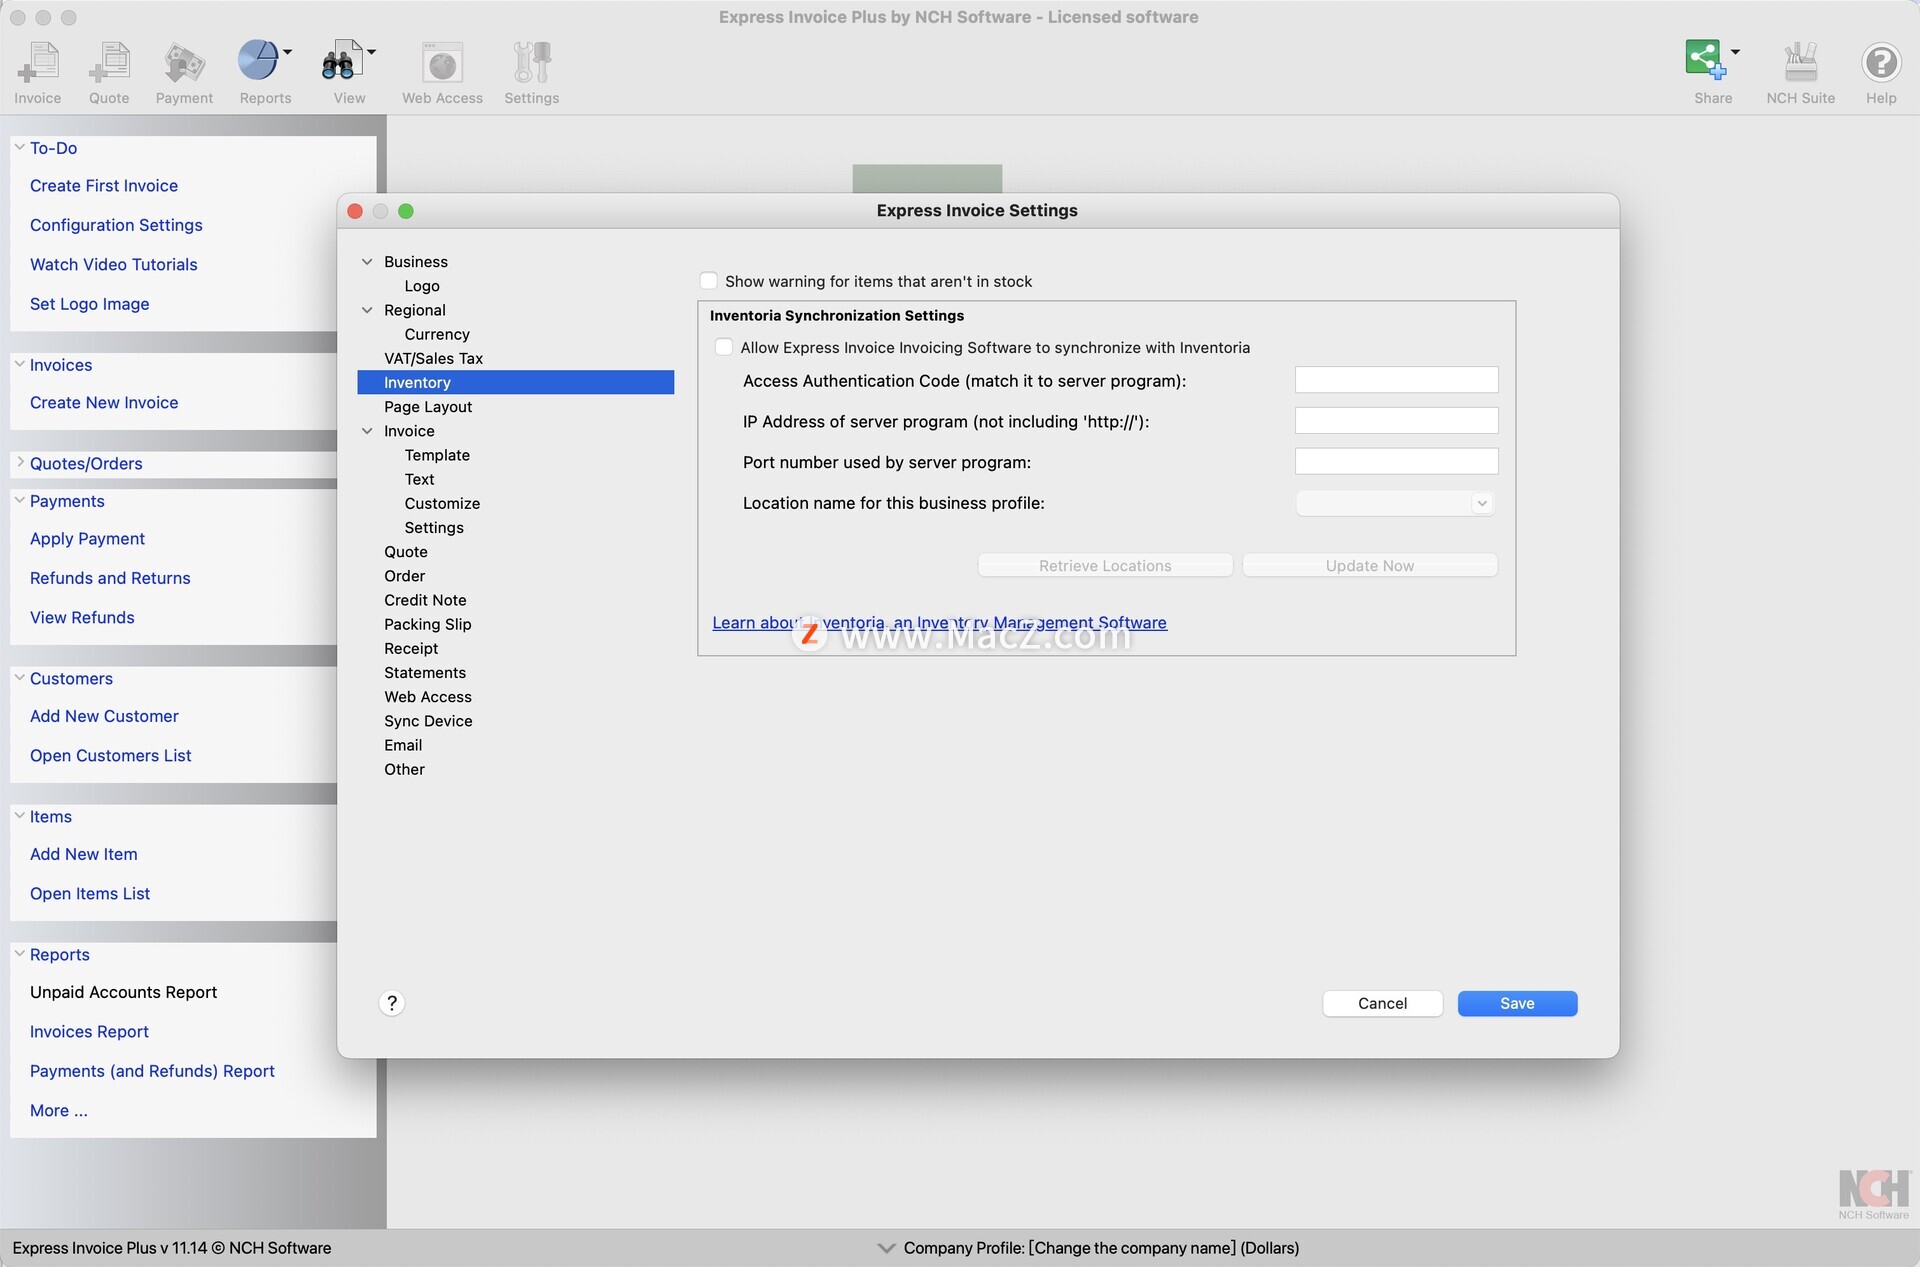Open the Invoices Report link
Image resolution: width=1920 pixels, height=1267 pixels.
pyautogui.click(x=89, y=1031)
